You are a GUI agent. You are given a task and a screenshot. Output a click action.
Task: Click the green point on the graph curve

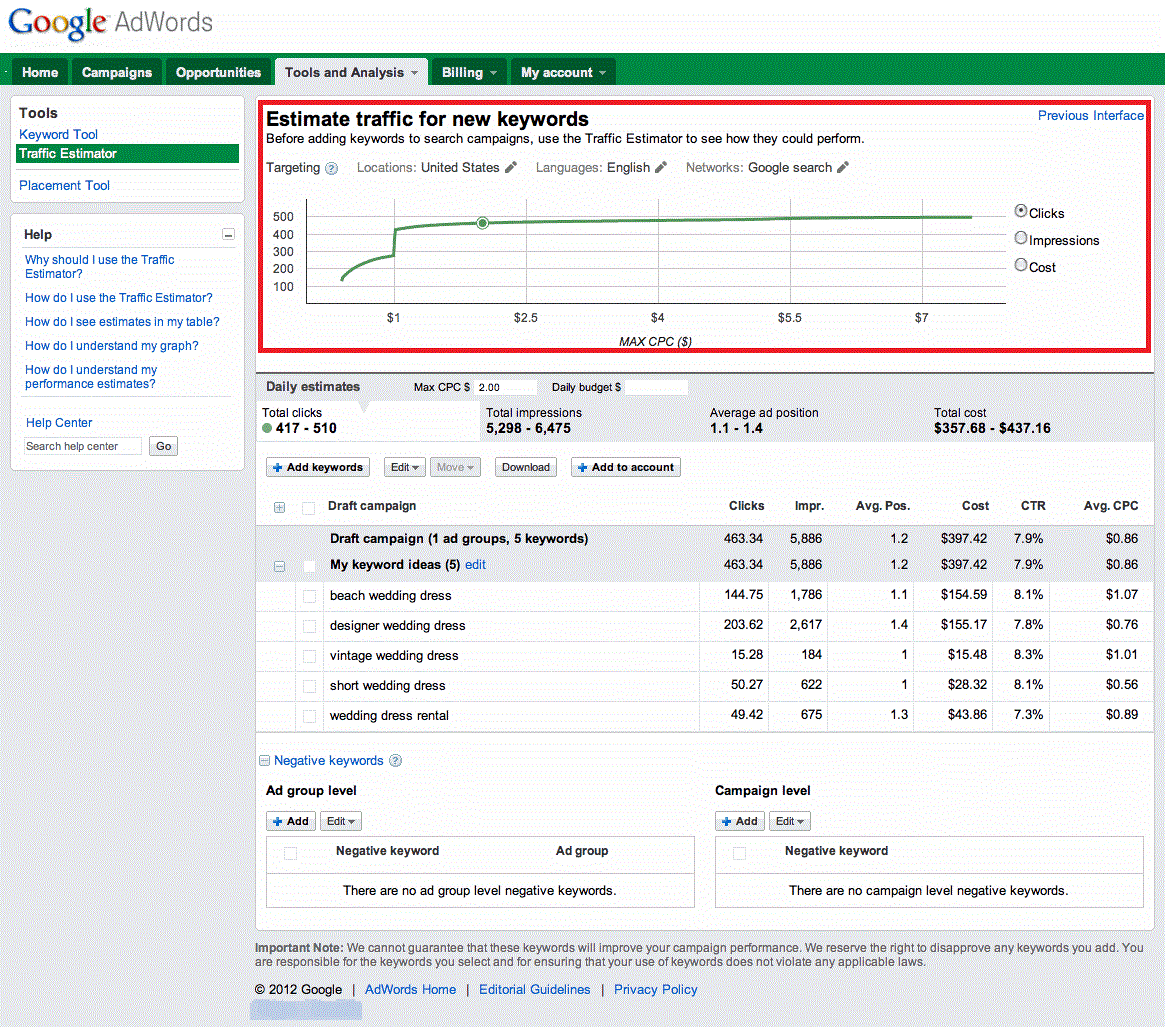(x=483, y=223)
